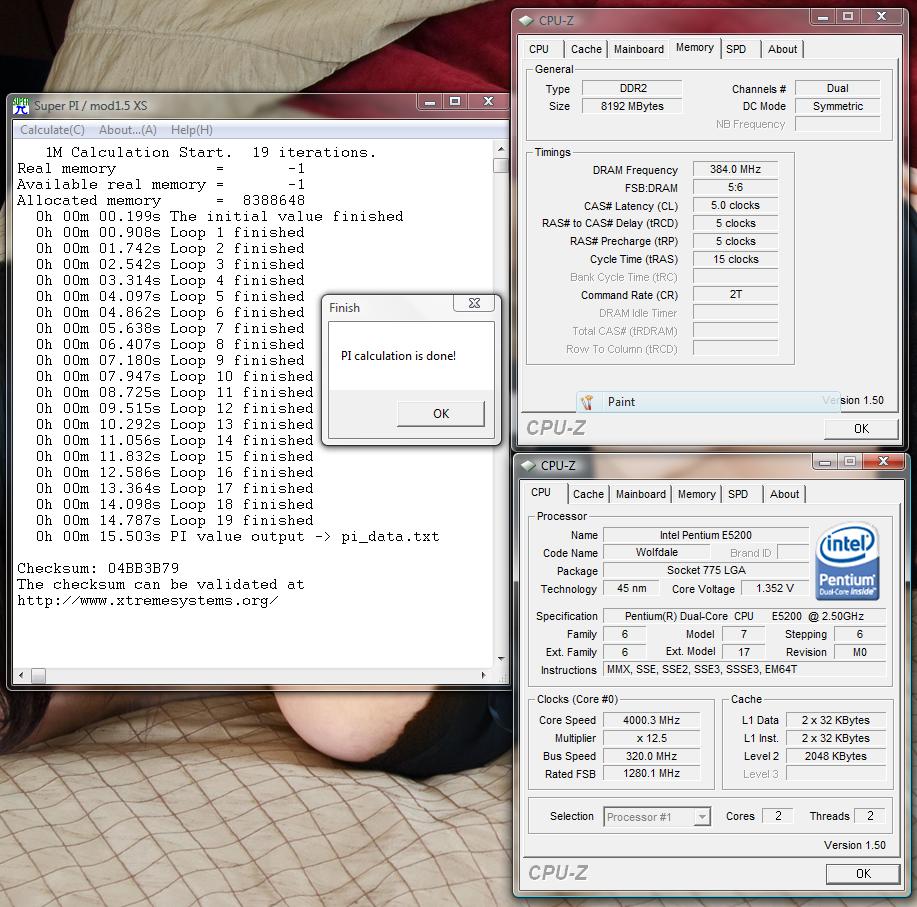Click the Instructions MMX, SSE field
Viewport: 917px width, 907px height.
click(744, 670)
